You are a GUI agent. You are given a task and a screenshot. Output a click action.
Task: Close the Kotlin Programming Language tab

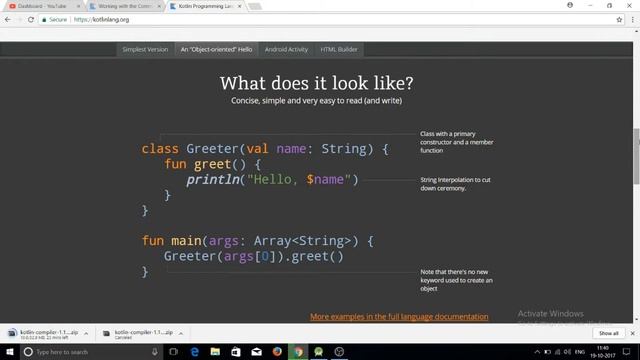point(239,6)
